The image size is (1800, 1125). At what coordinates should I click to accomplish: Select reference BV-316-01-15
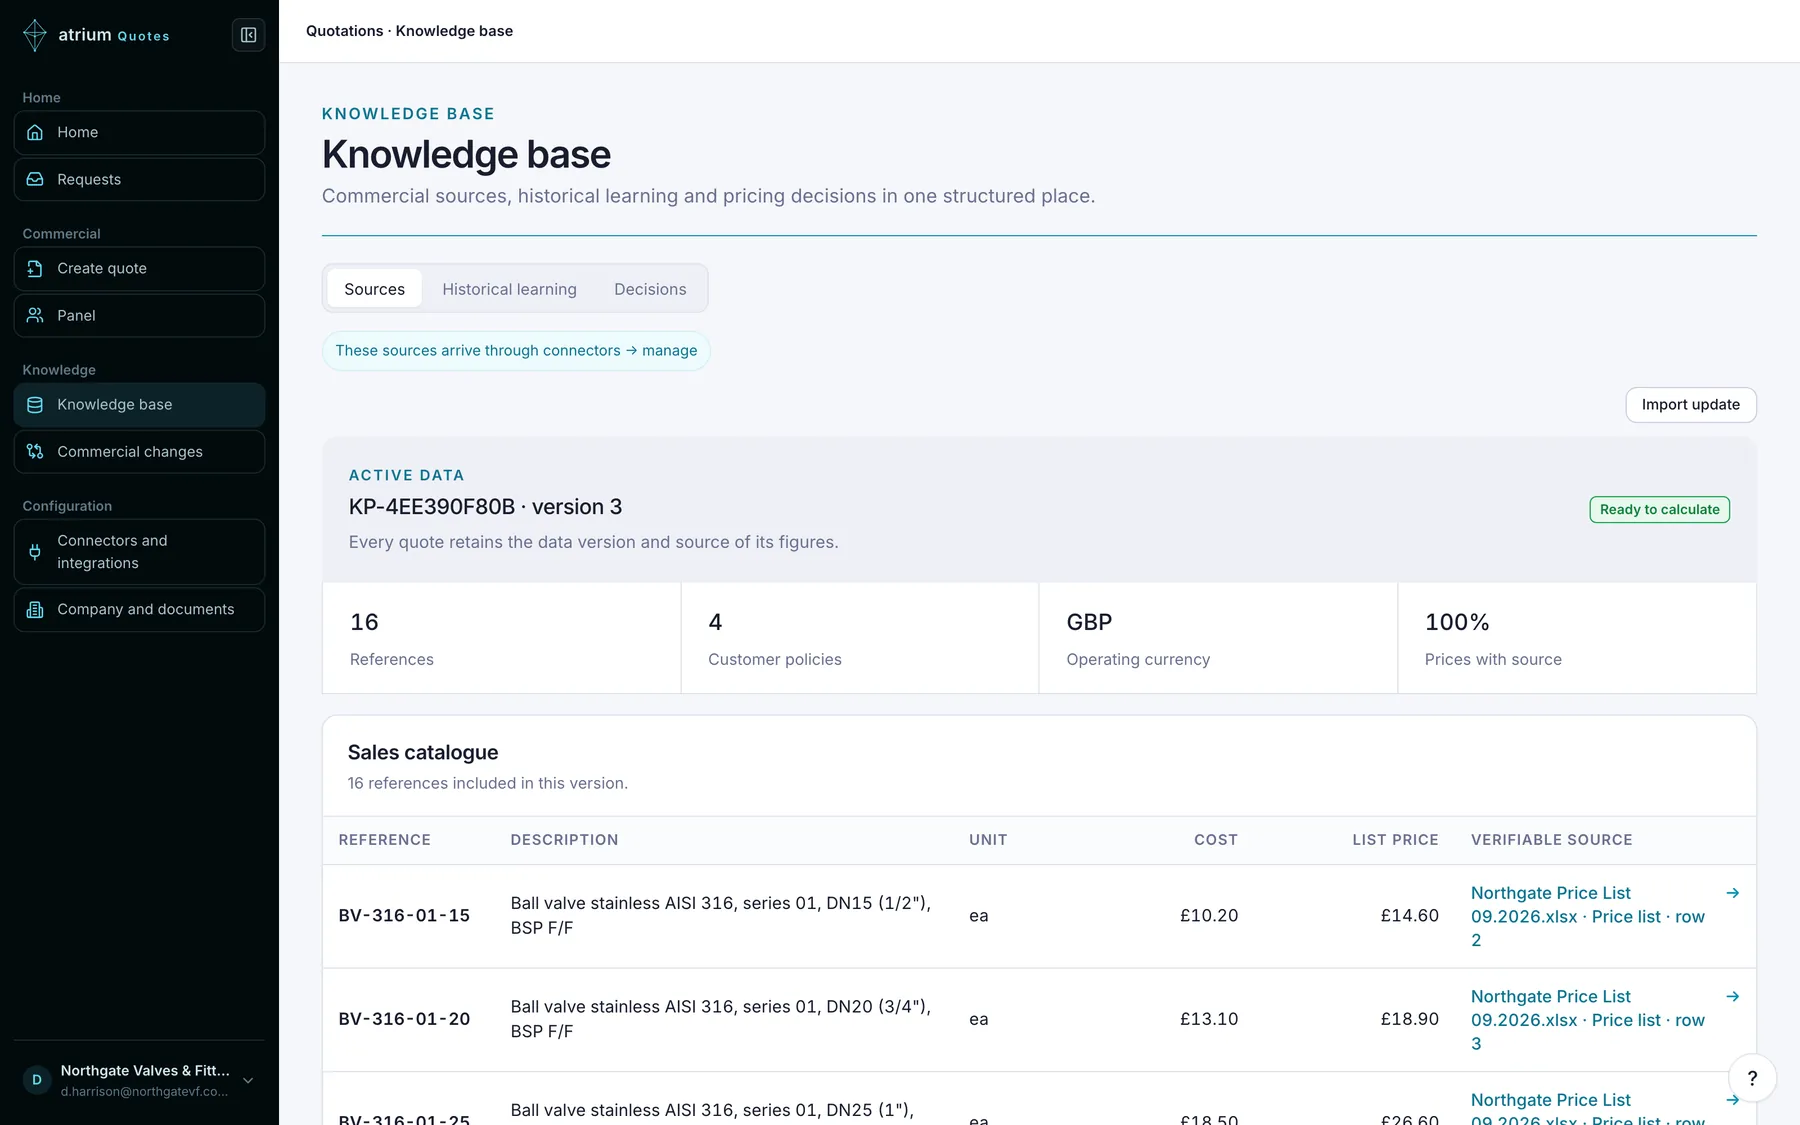point(404,916)
